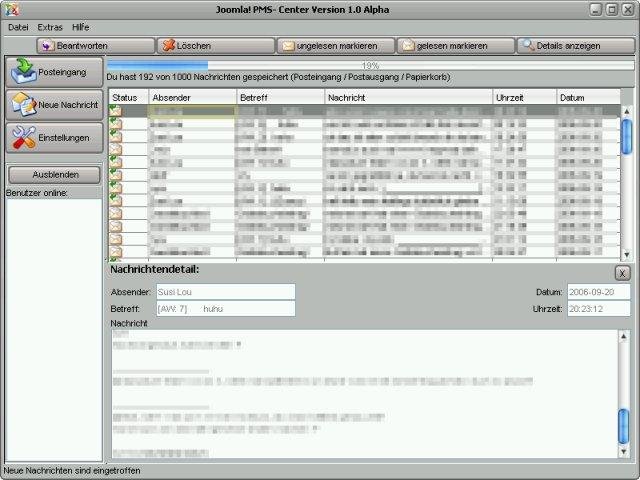Click text 'Du hast 192 von 1000 Nachrichten gespeichert'
Viewport: 640px width, 480px height.
point(198,77)
